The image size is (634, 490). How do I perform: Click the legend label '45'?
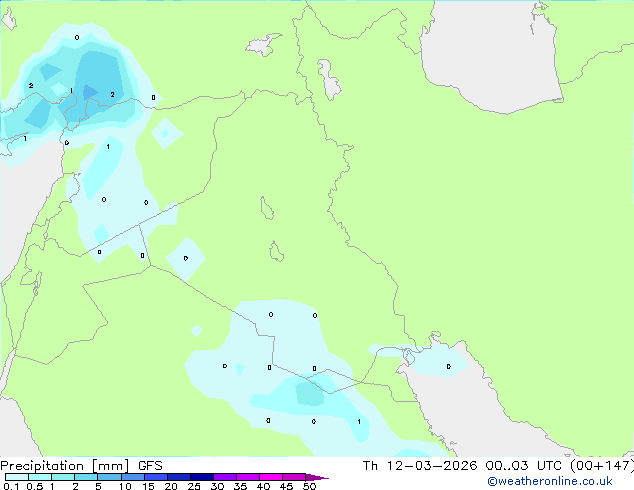click(x=287, y=486)
